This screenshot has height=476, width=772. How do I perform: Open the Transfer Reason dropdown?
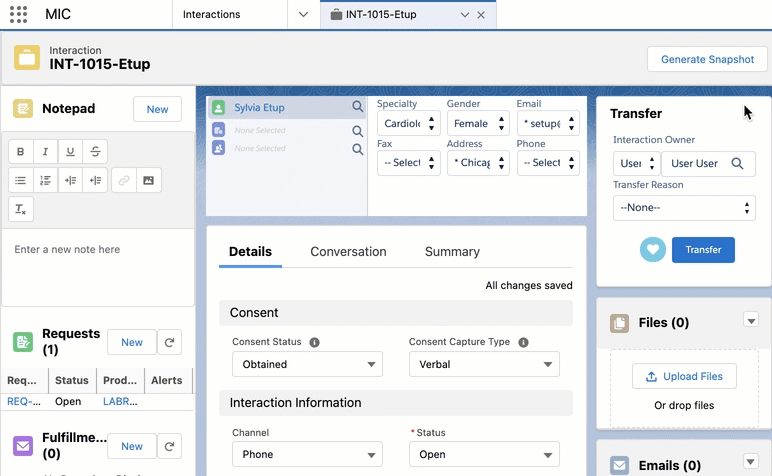pos(684,208)
